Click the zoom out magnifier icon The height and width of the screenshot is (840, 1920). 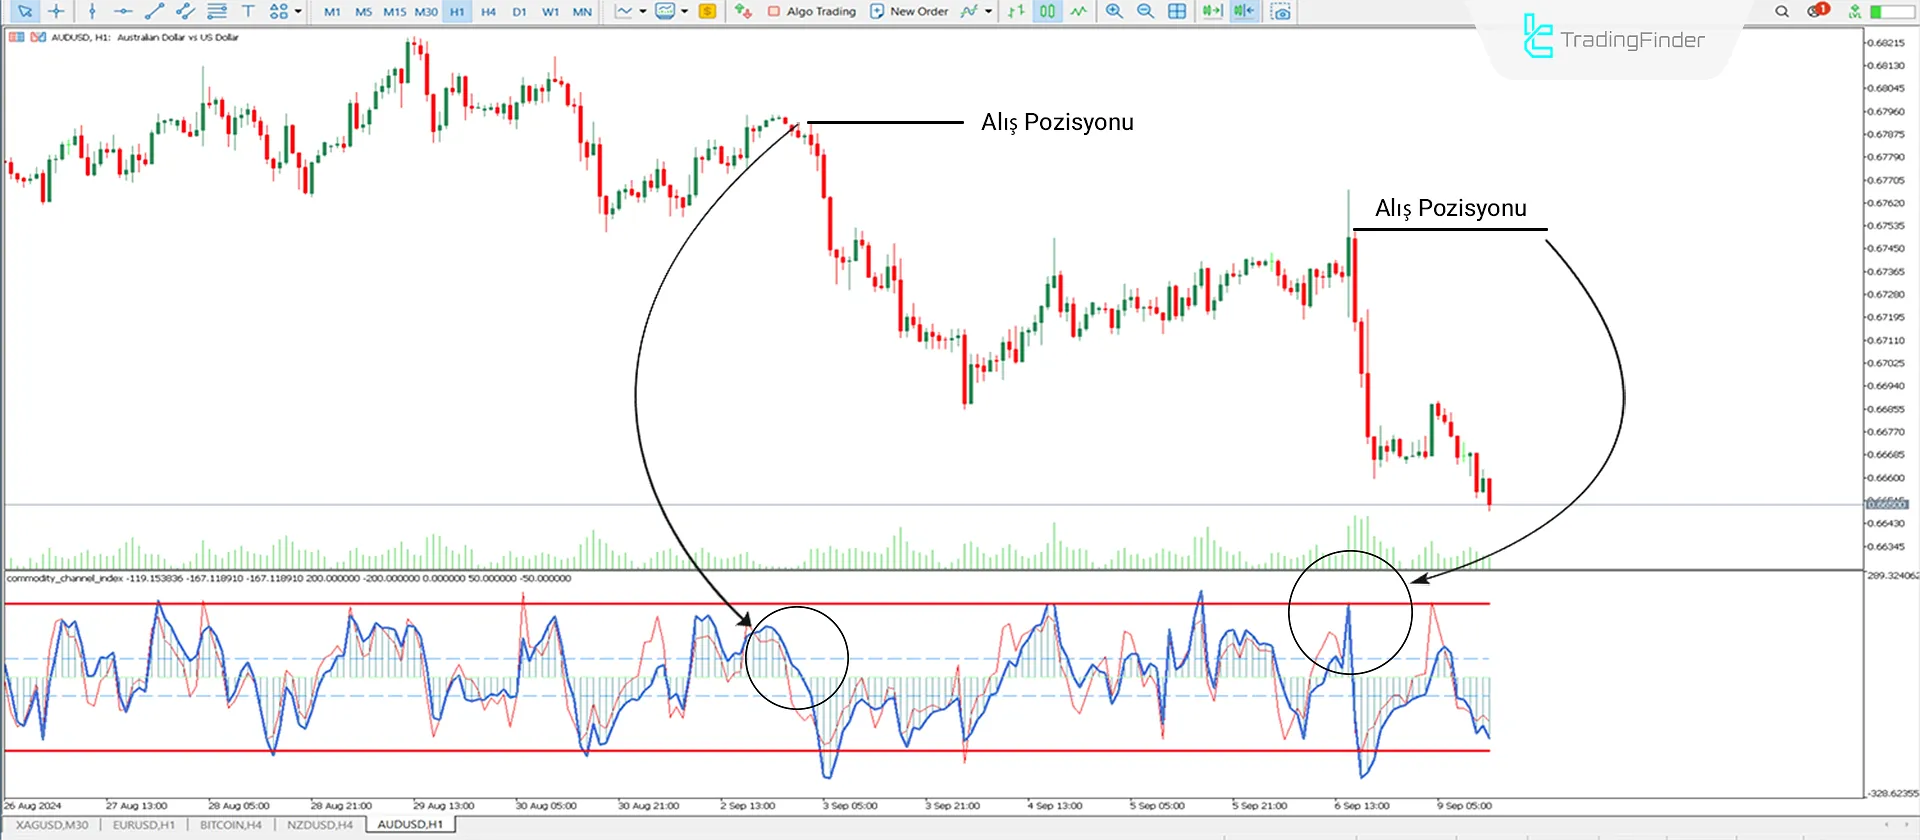1146,11
